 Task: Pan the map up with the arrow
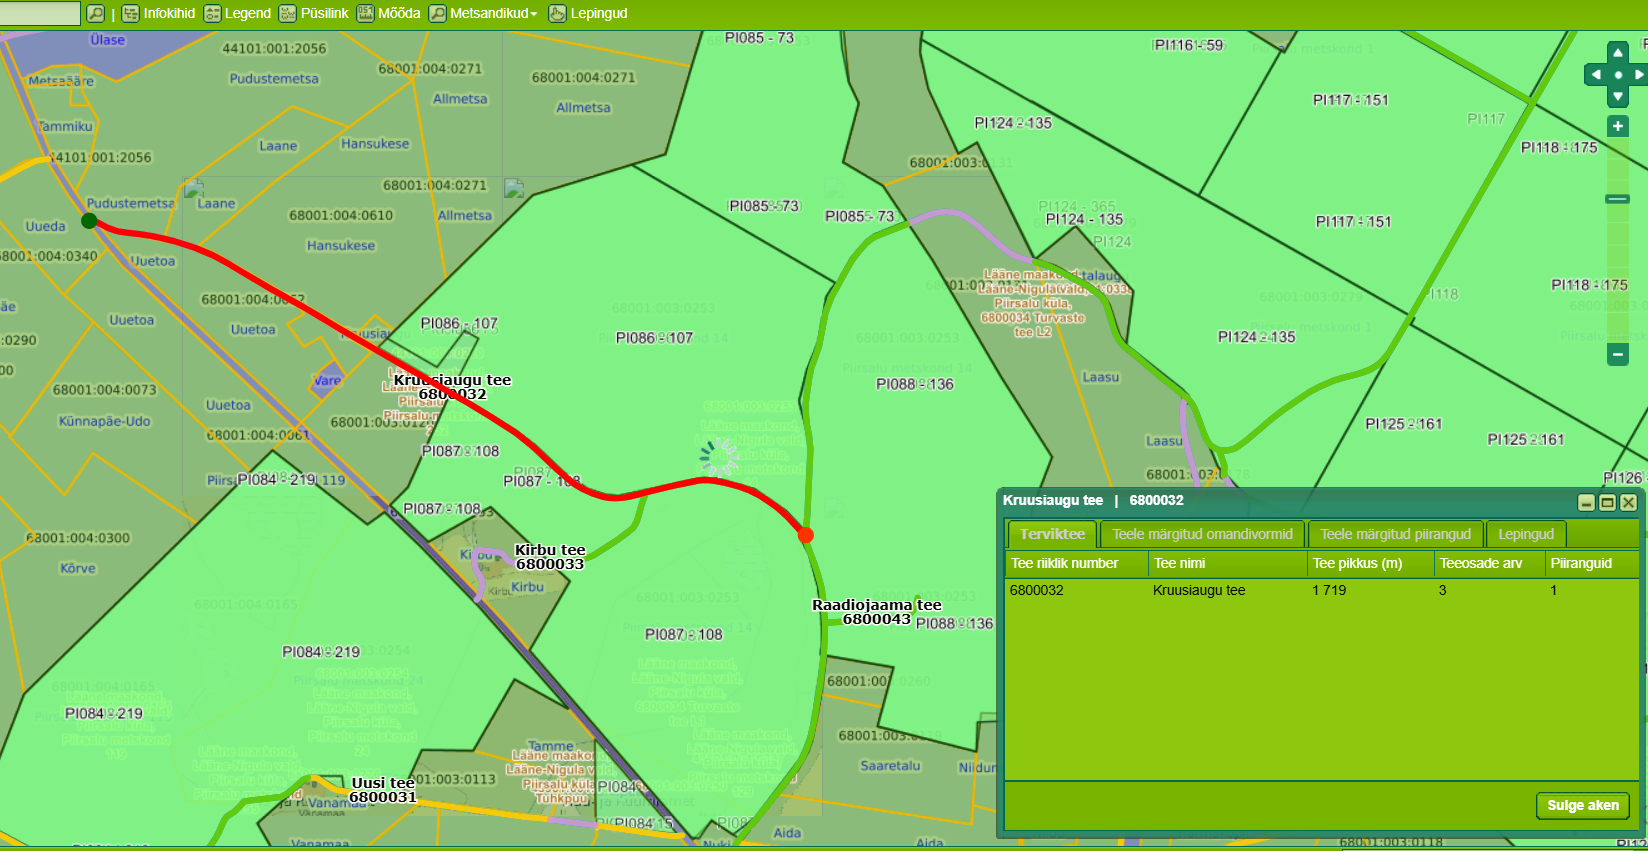coord(1618,53)
